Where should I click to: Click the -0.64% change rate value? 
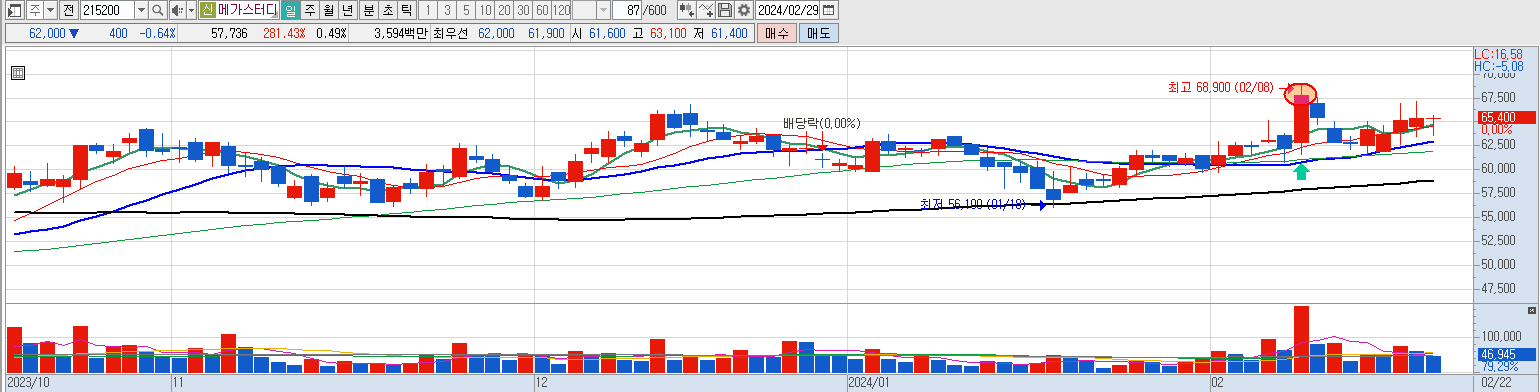click(x=157, y=33)
